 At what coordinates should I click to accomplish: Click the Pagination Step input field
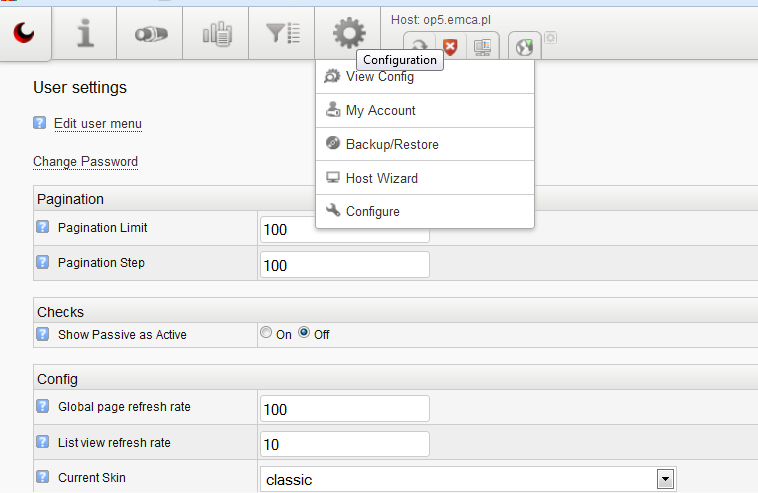(344, 265)
